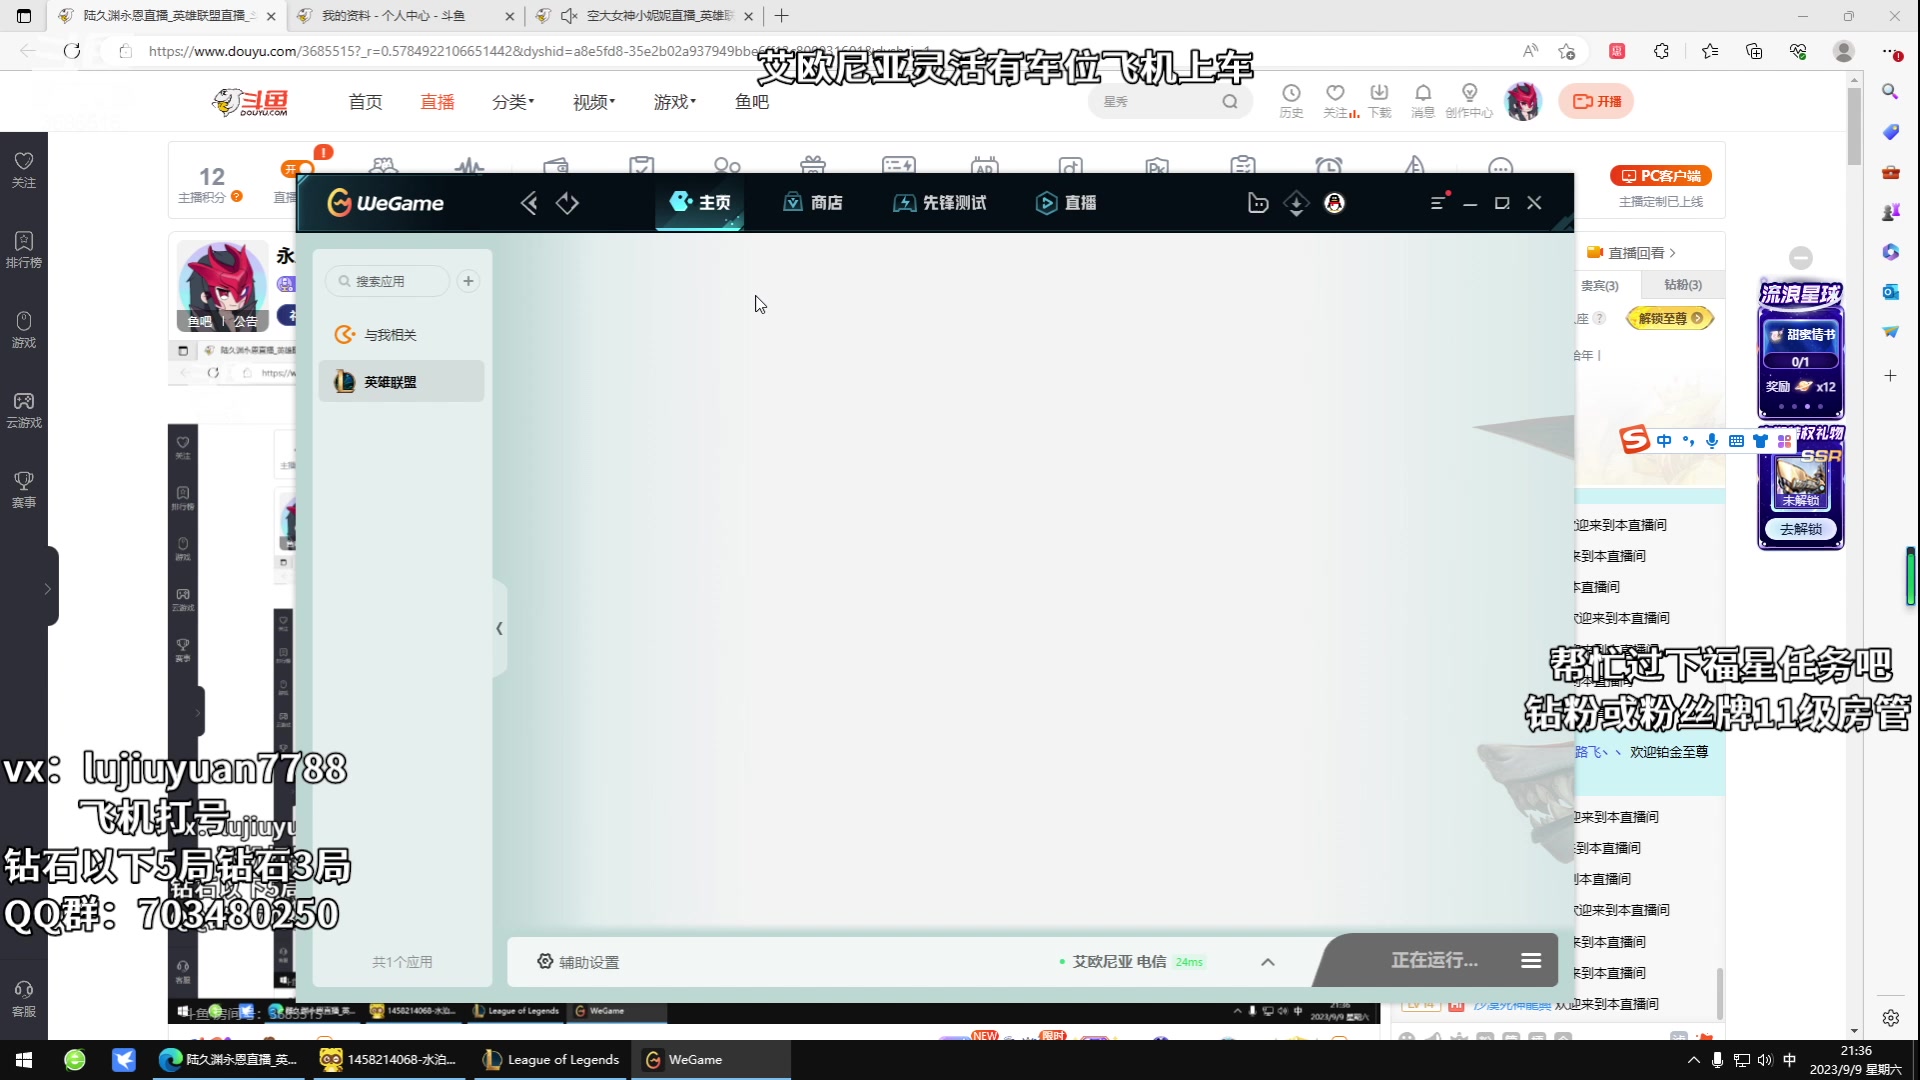Open 客服 in Douyu left sidebar
This screenshot has height=1080, width=1920.
point(24,999)
